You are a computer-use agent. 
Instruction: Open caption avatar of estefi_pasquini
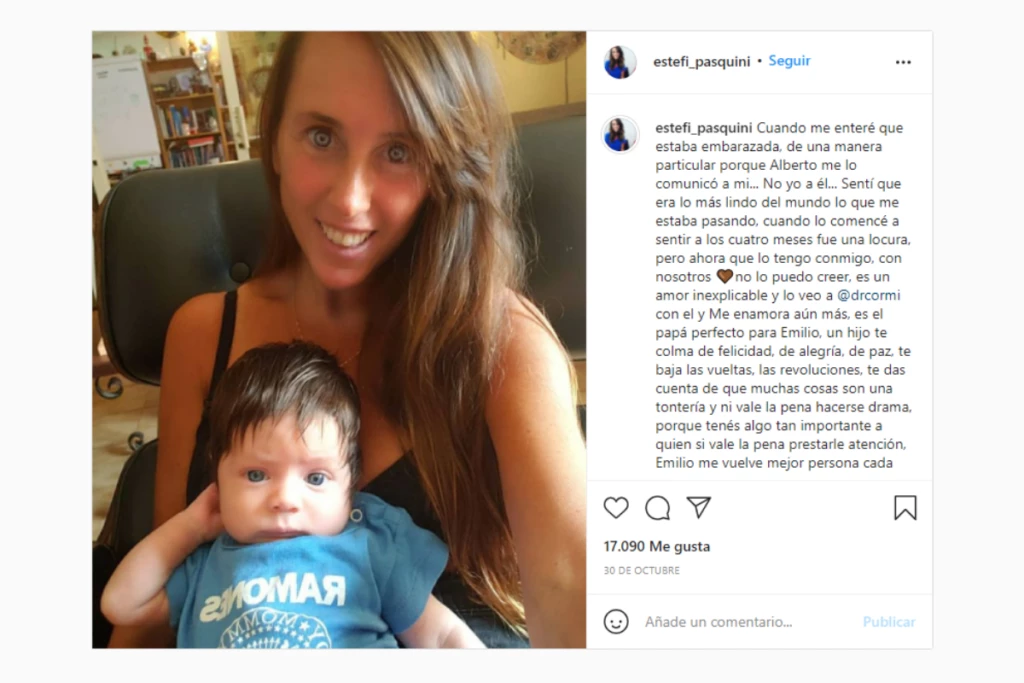tap(620, 135)
